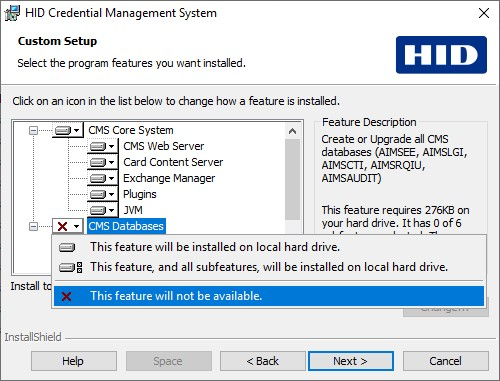Click the Custom Setup heading
This screenshot has height=381, width=500.
[57, 41]
